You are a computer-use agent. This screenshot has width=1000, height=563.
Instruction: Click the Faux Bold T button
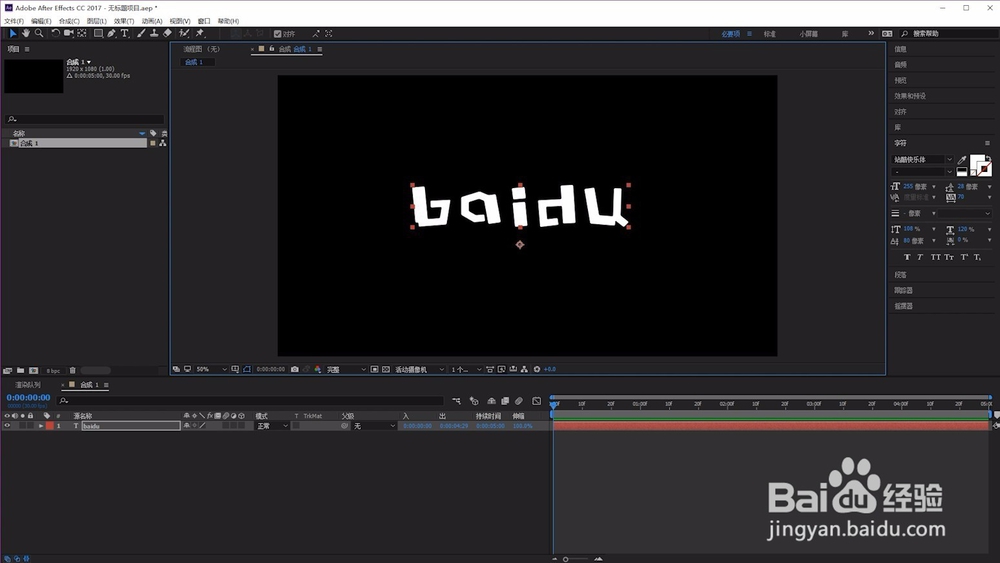point(907,257)
